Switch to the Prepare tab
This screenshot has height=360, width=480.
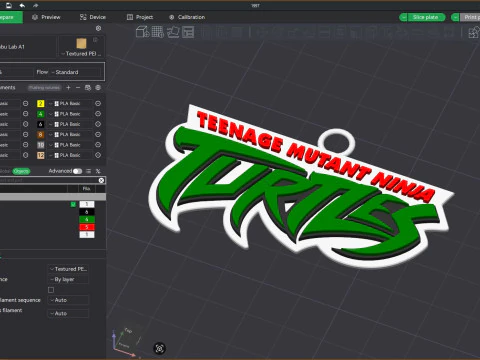[11, 17]
